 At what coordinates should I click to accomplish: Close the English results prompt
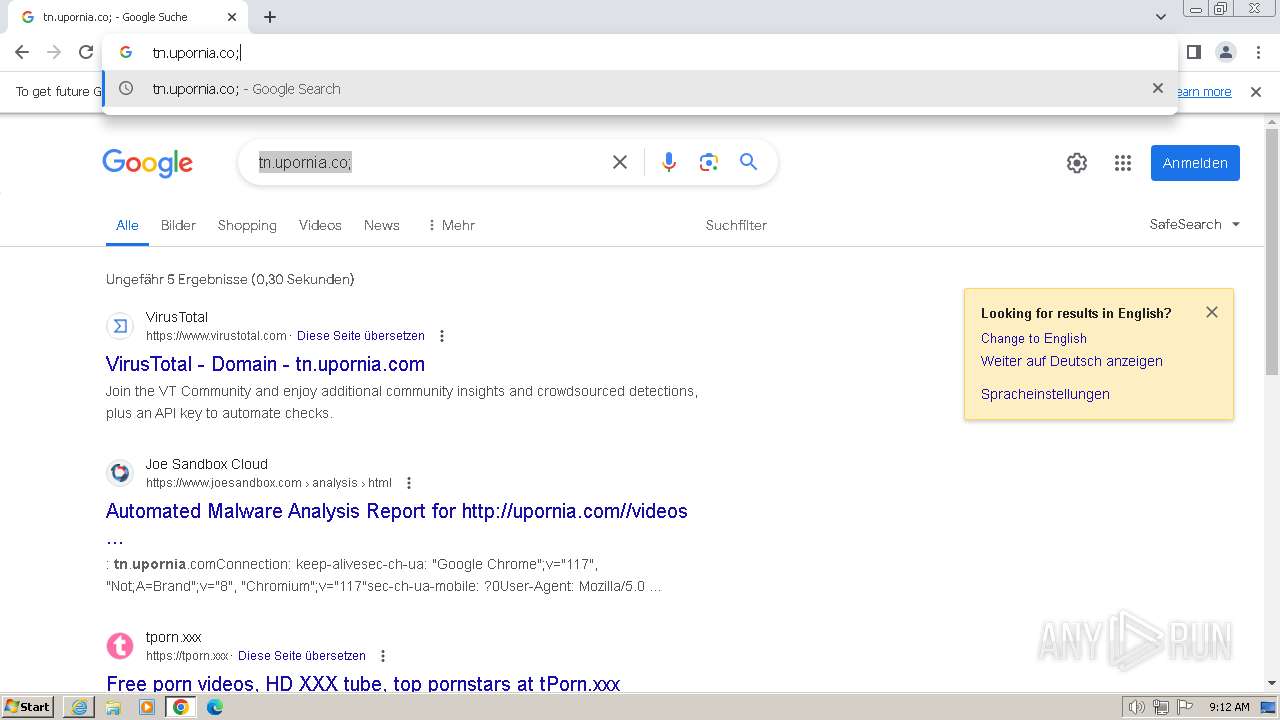coord(1212,312)
